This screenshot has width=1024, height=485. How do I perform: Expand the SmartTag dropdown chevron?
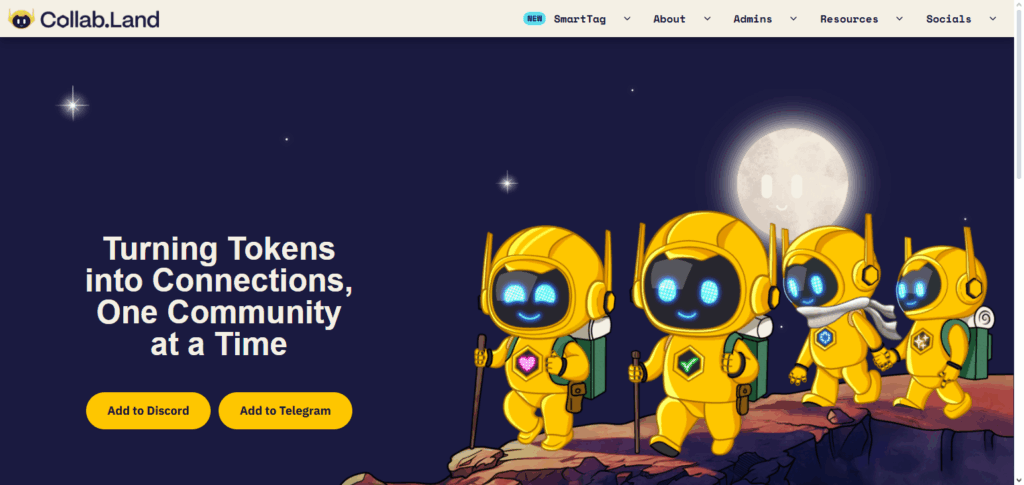(x=627, y=19)
